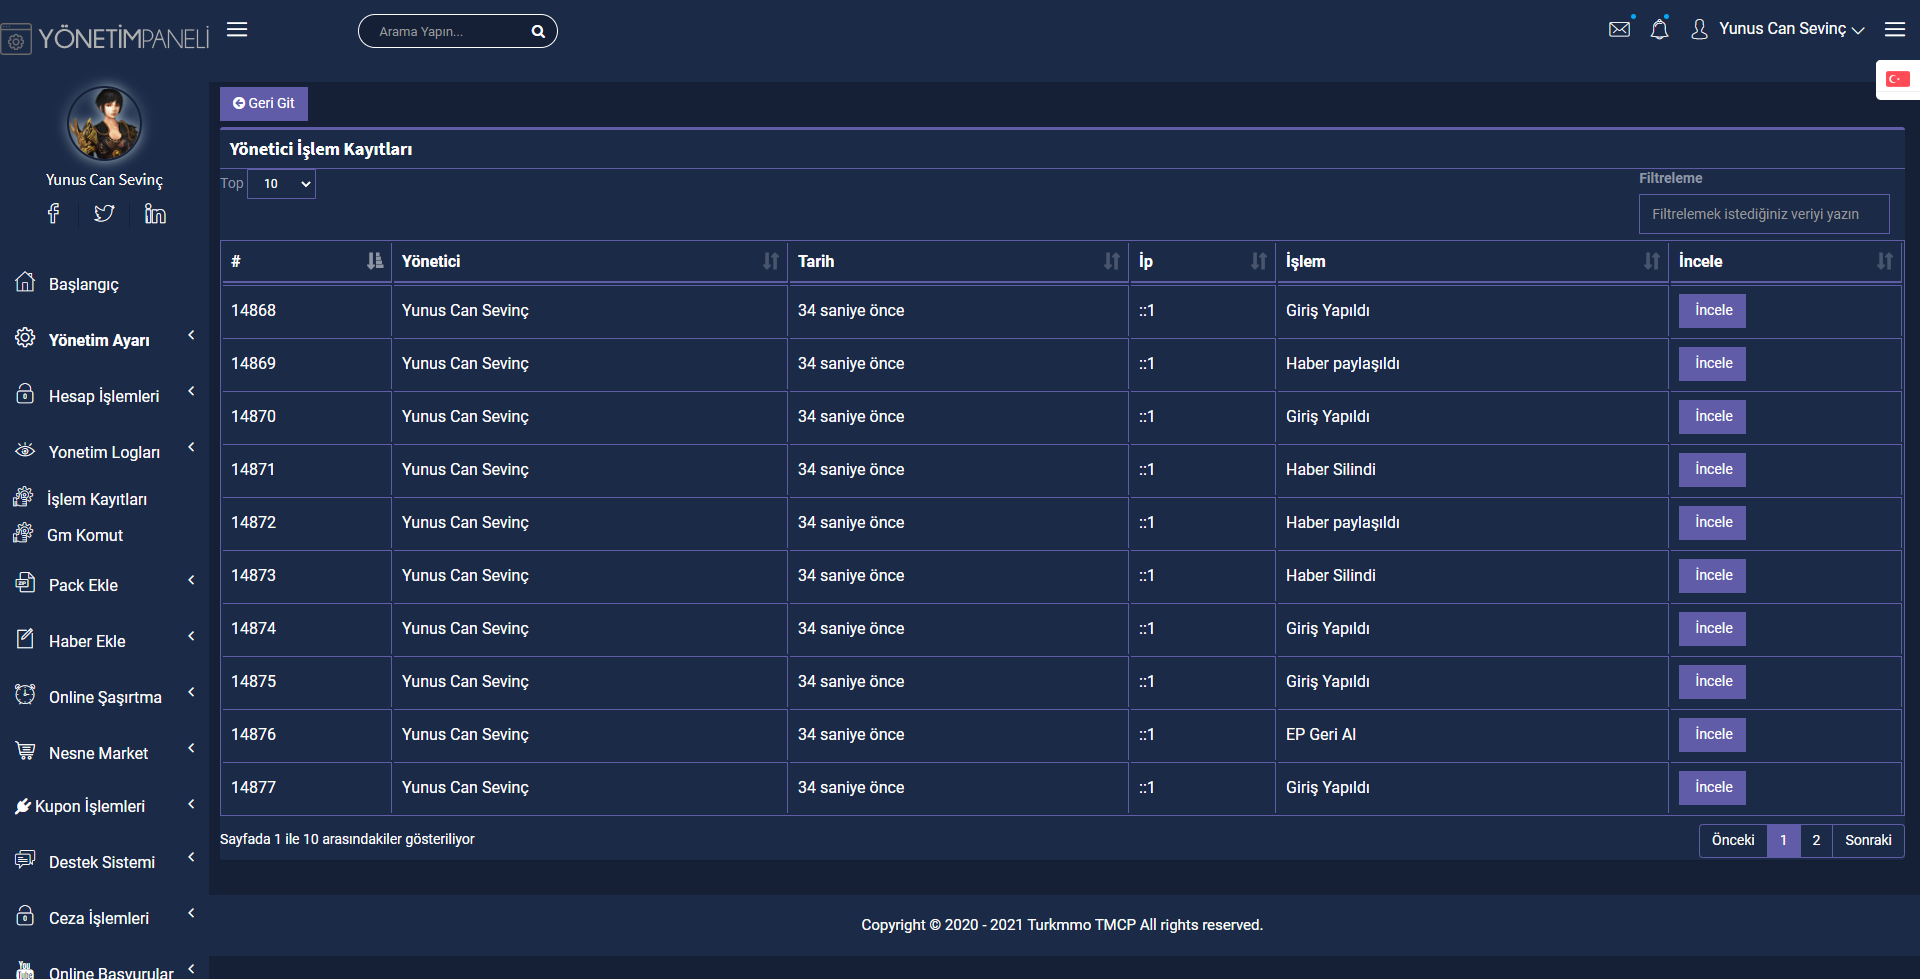Screen dimensions: 1920x979
Task: Go to Önceki page
Action: 1733,841
